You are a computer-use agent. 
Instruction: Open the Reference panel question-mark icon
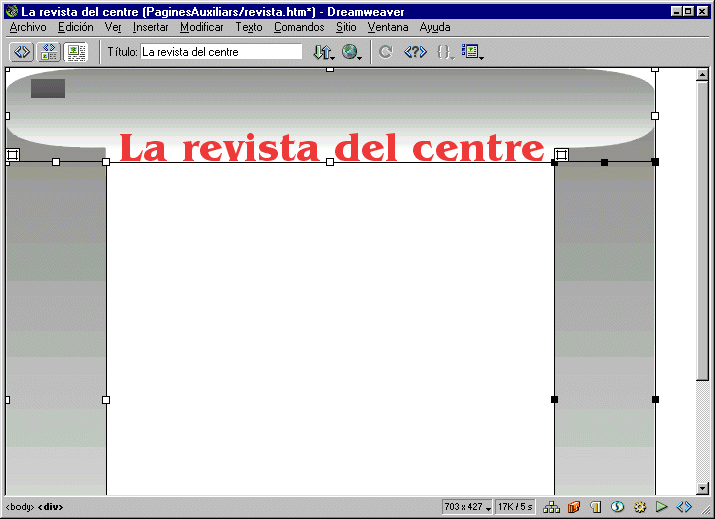coord(415,52)
